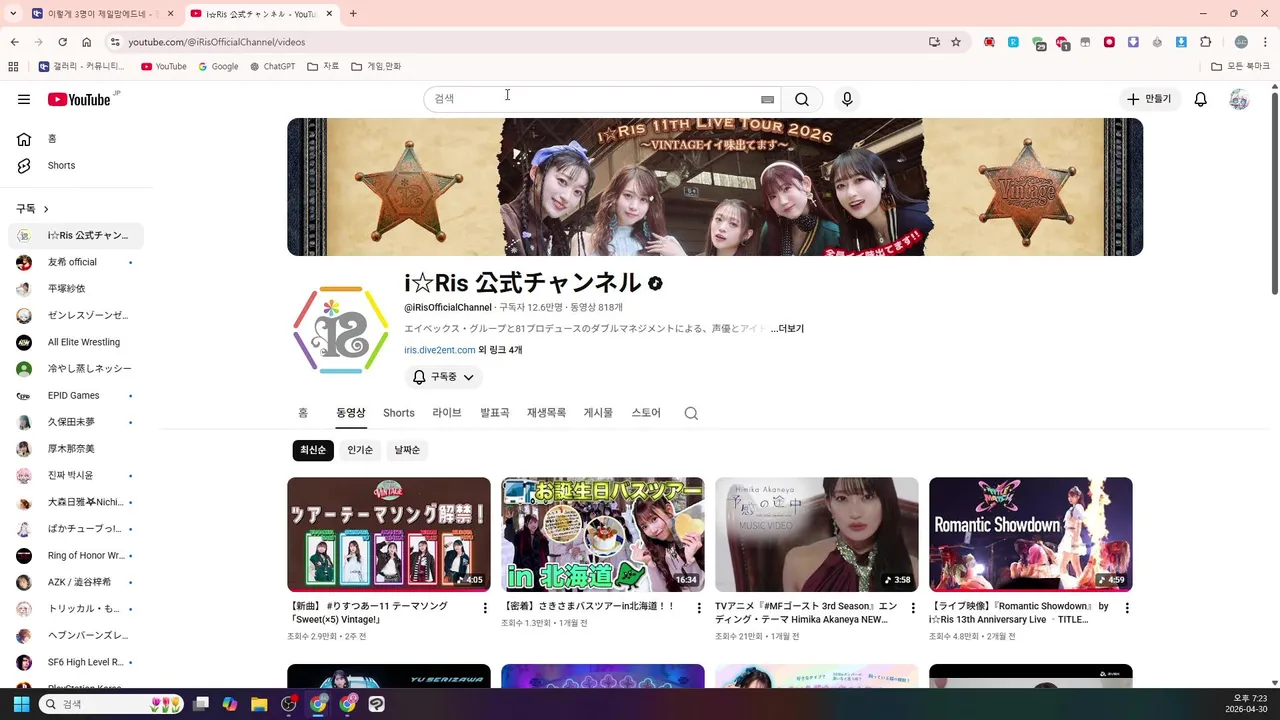
Task: Open OBS Studio from the taskbar
Action: [x=289, y=704]
